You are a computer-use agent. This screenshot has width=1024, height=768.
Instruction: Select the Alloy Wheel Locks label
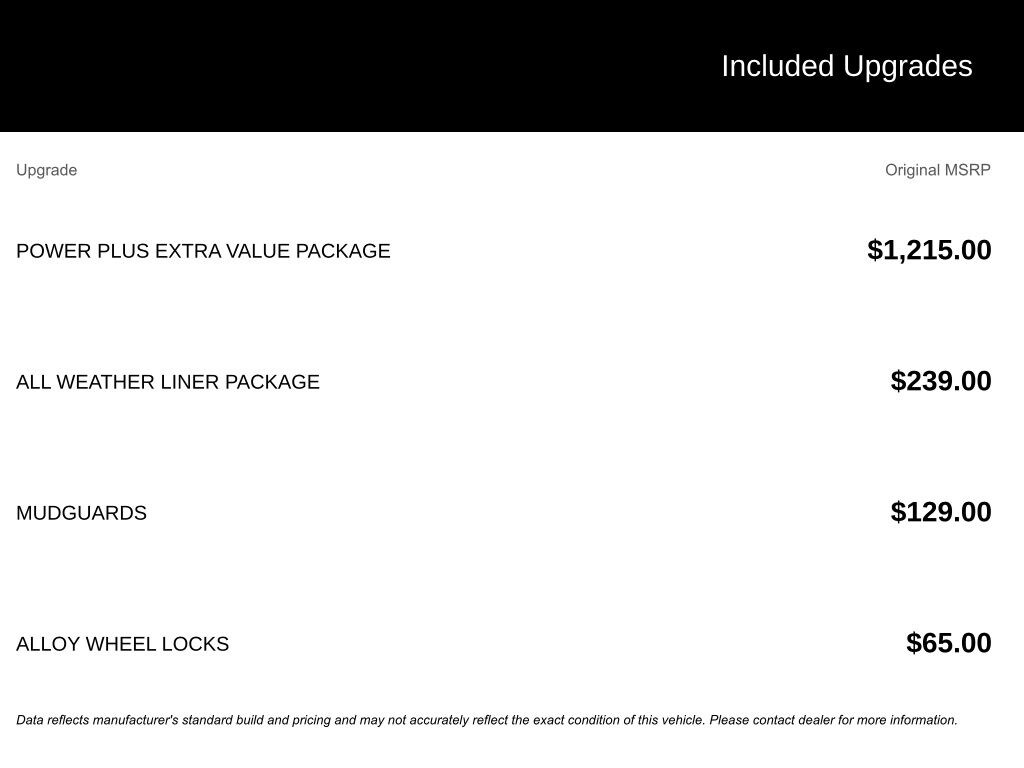click(122, 644)
